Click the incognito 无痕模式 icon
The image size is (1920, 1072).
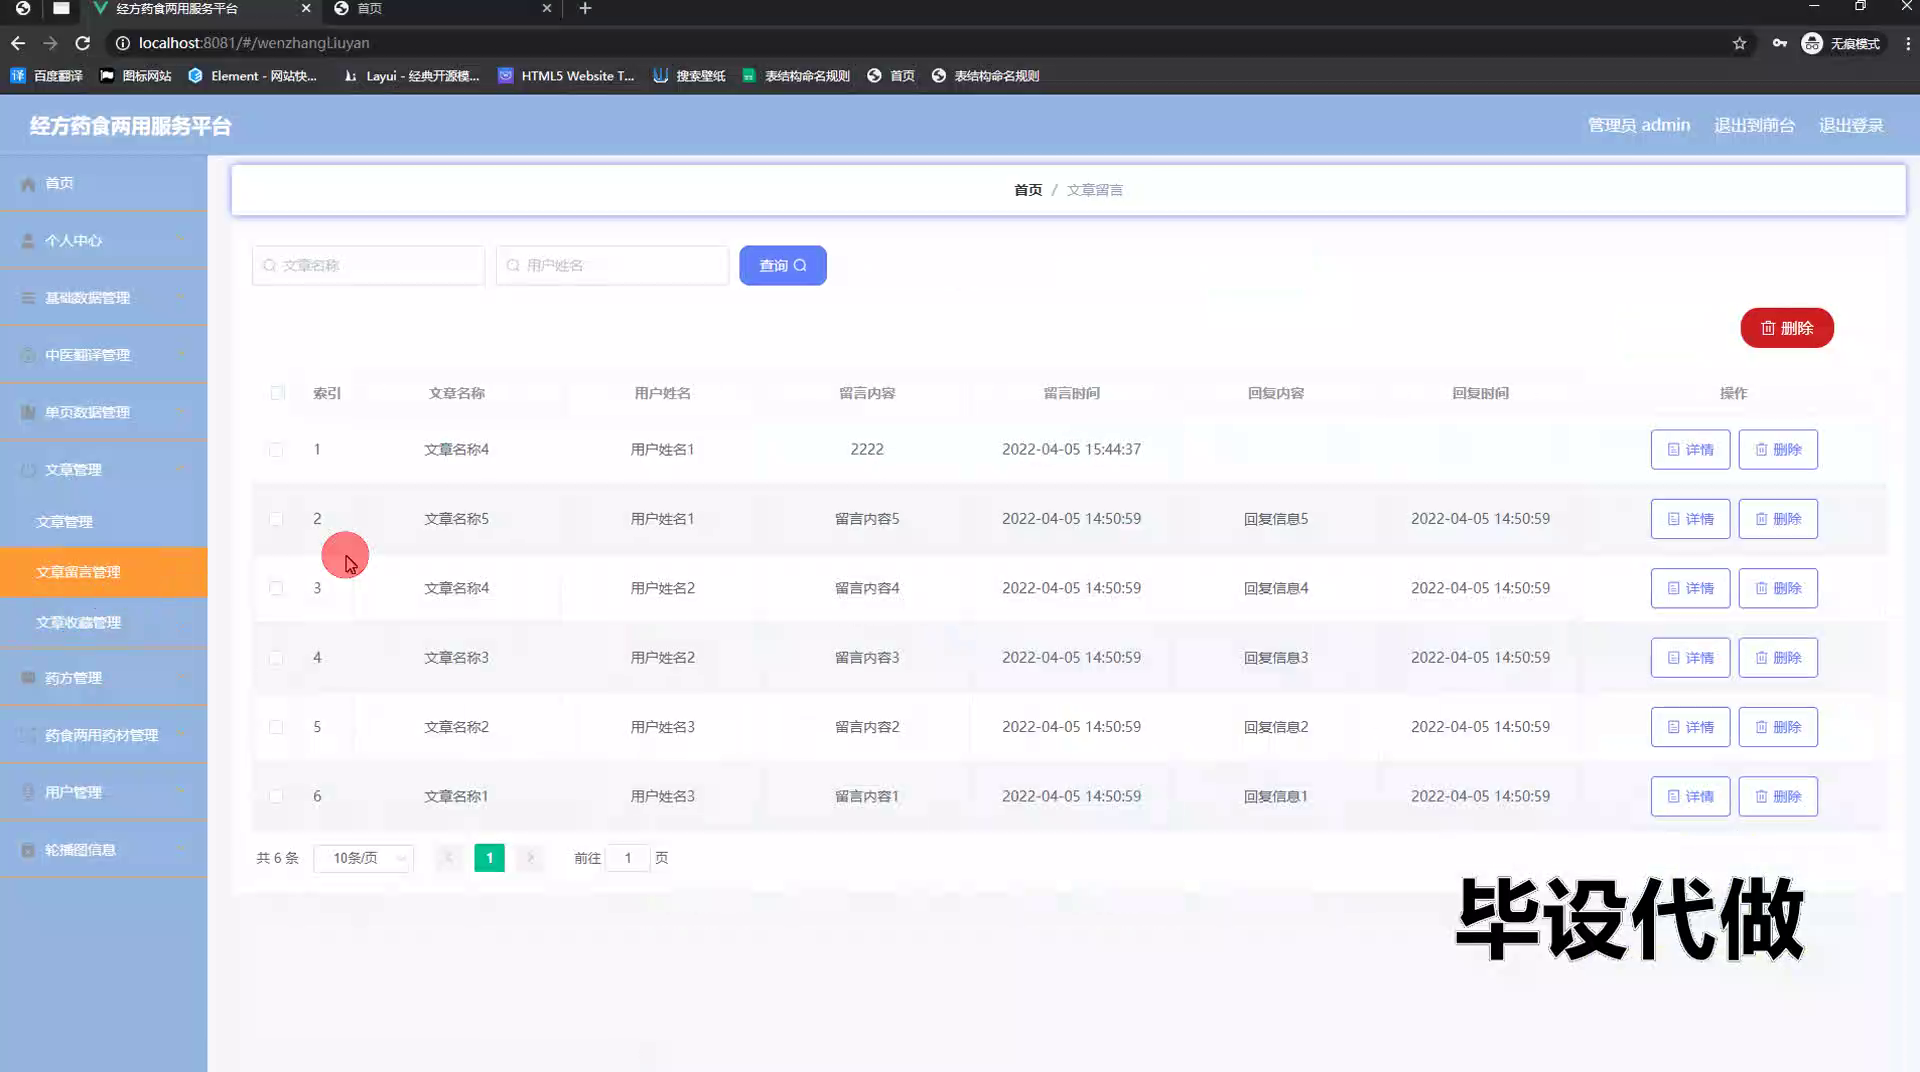click(1812, 43)
